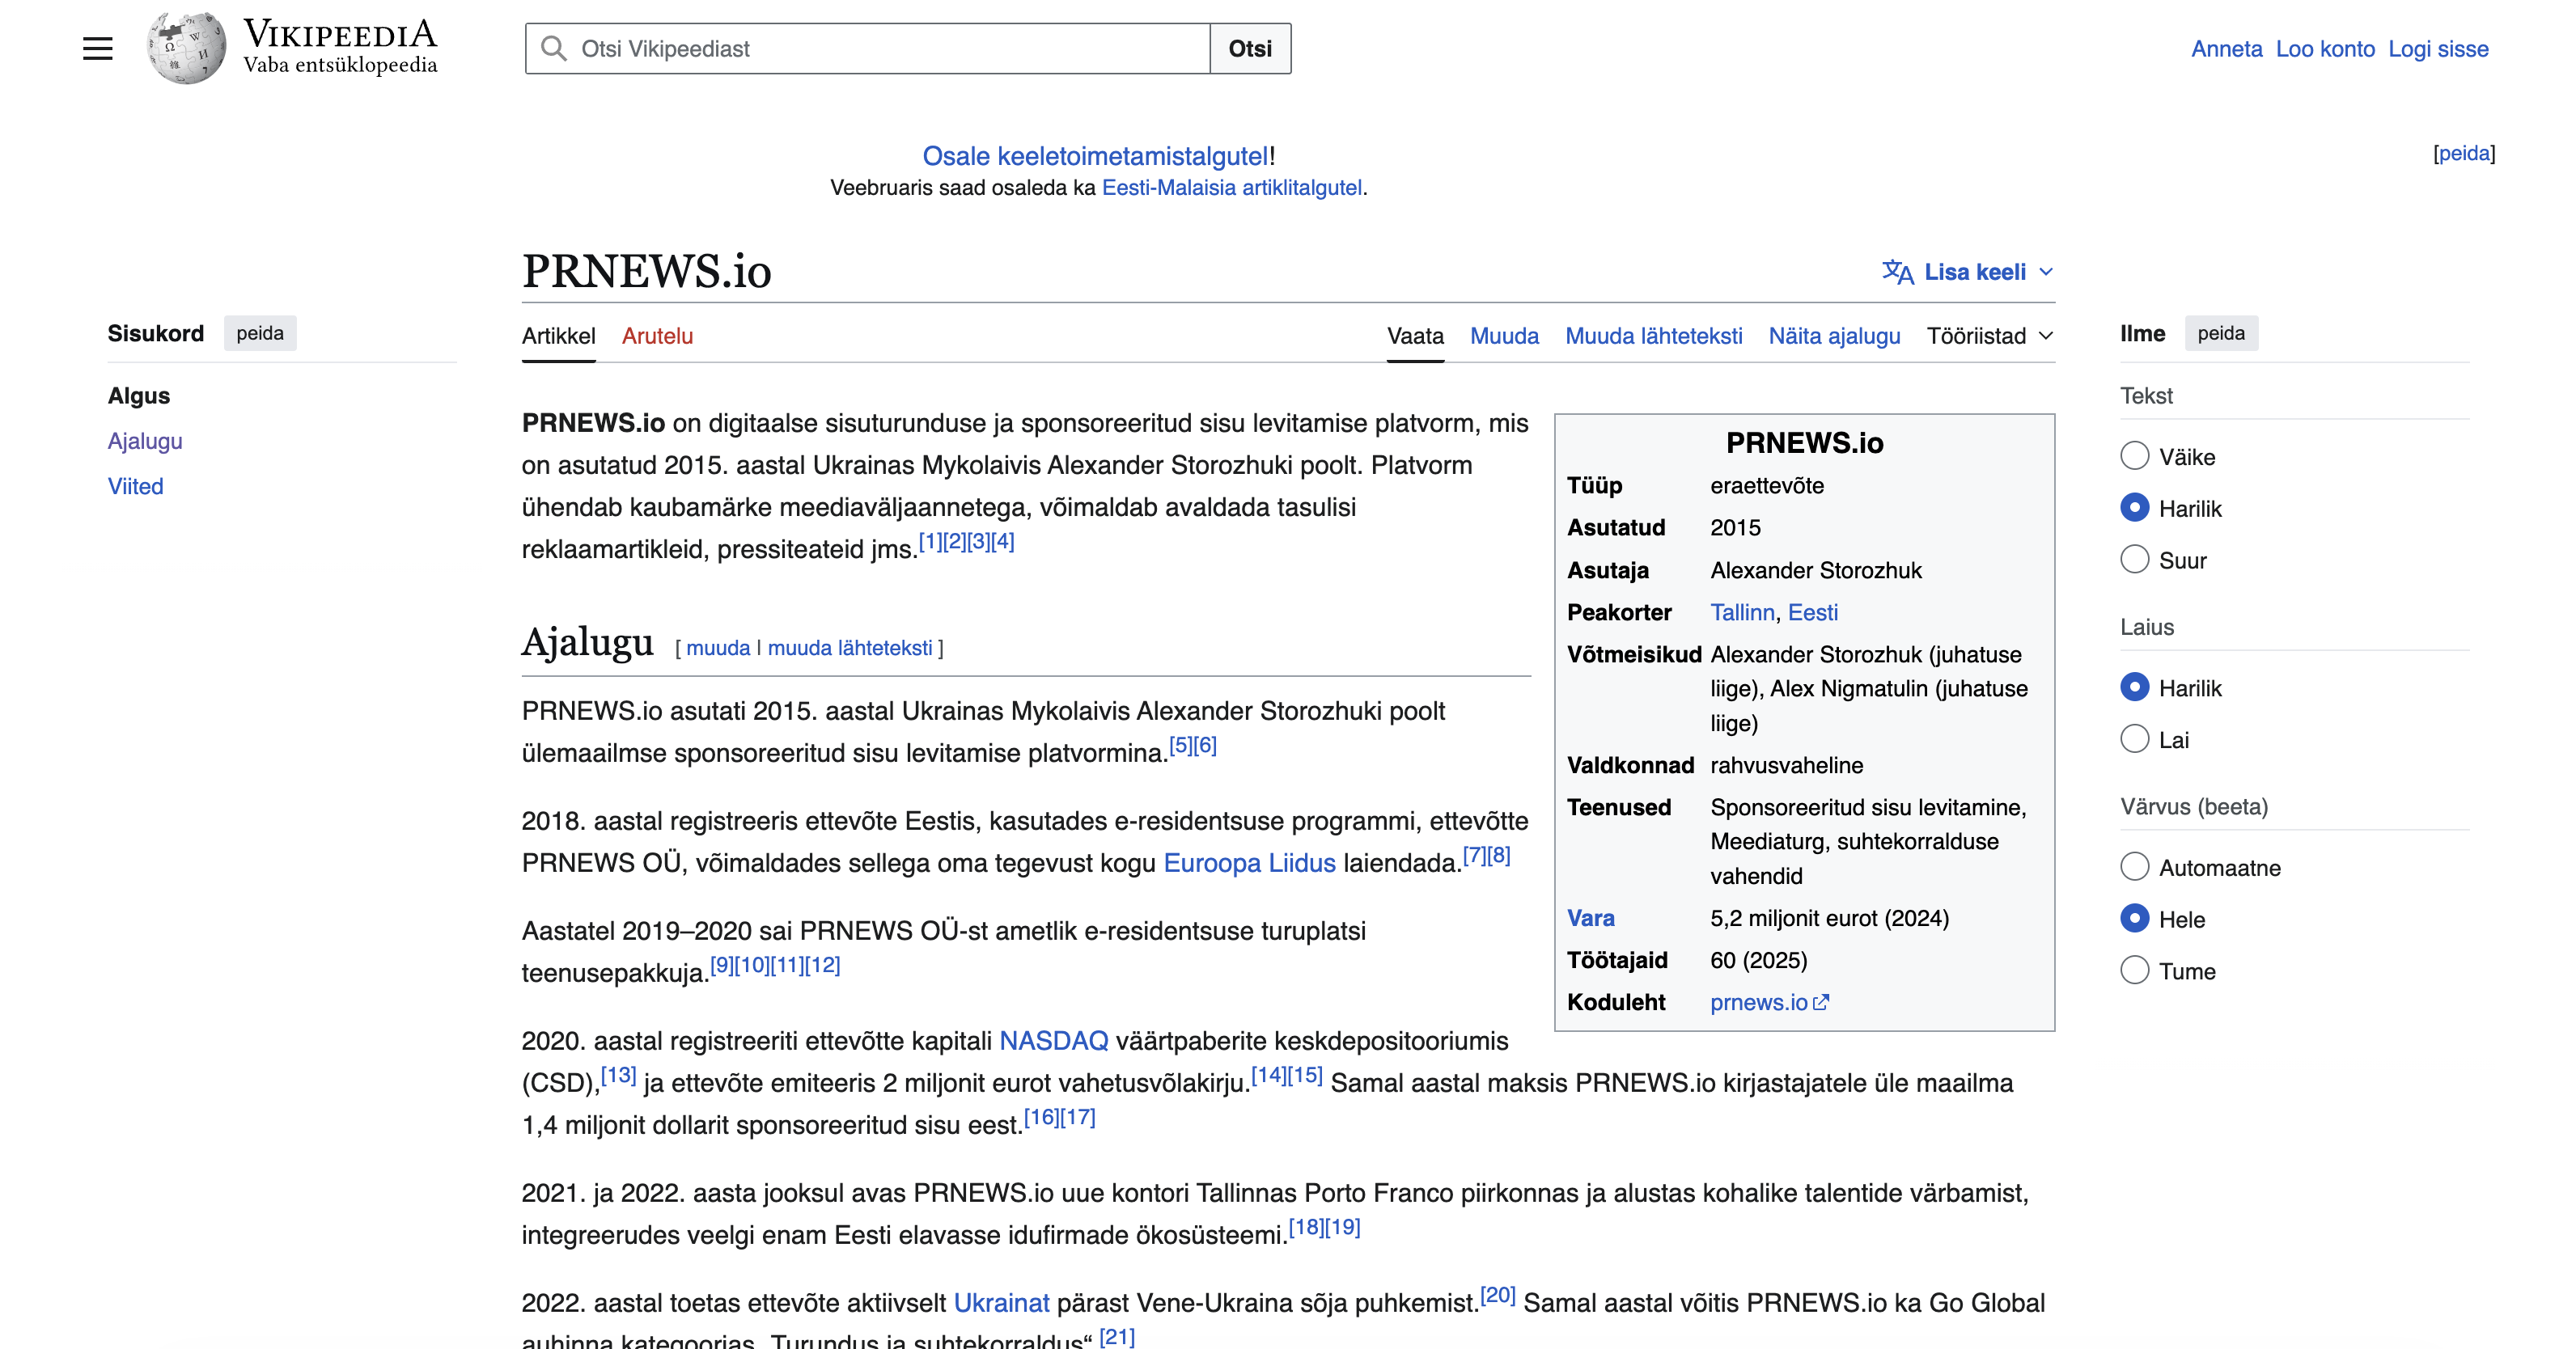Screen dimensions: 2576x1349
Task: Open the Artikkel tab
Action: 558,336
